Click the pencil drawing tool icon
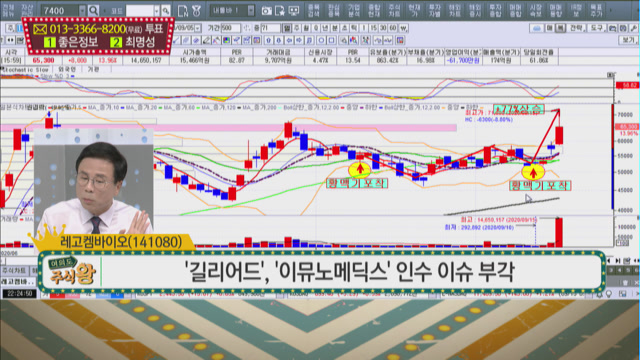Image resolution: width=640 pixels, height=360 pixels. (207, 40)
